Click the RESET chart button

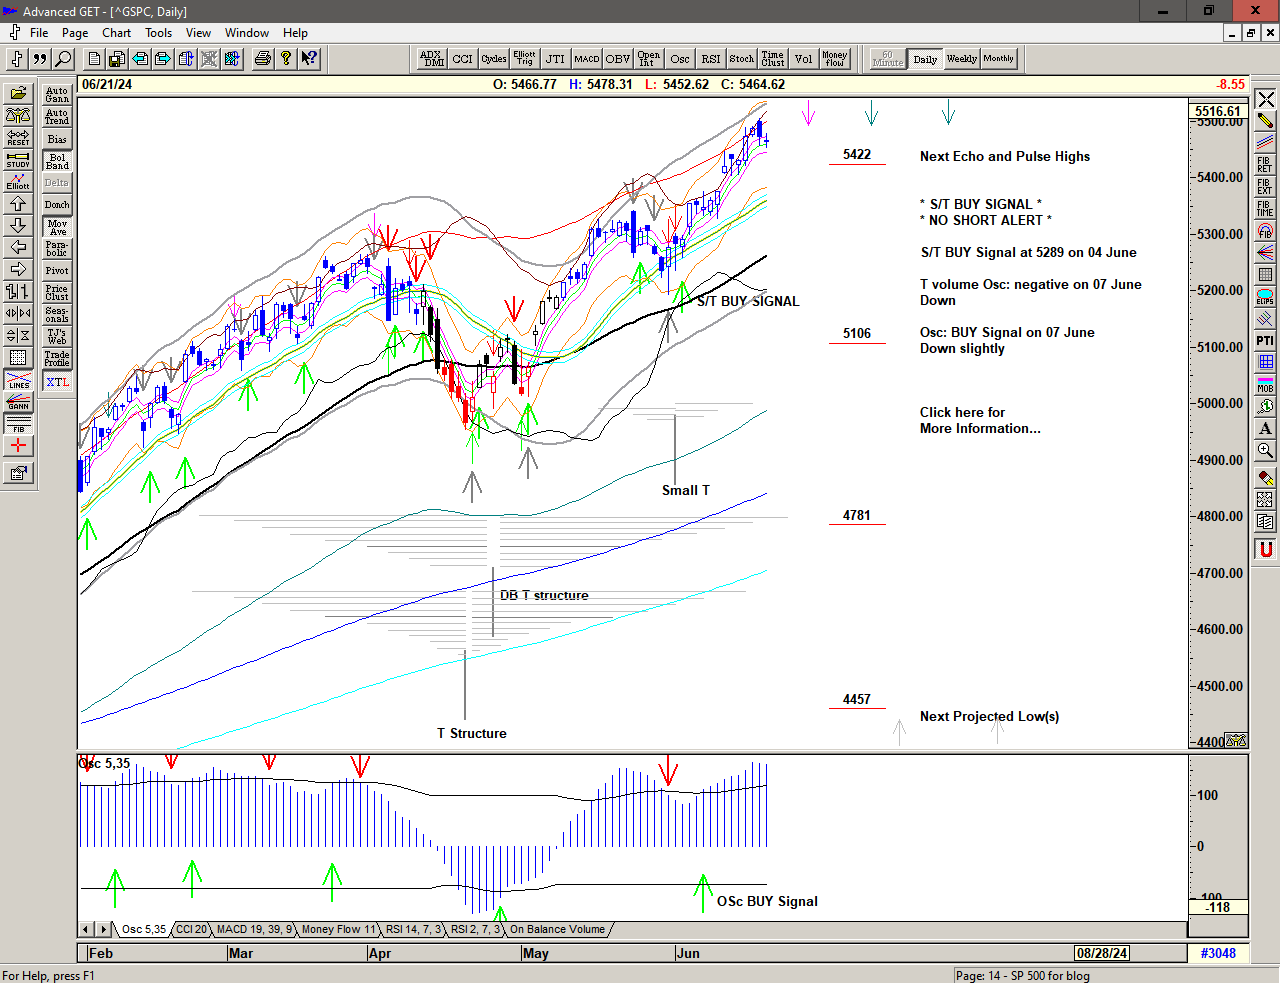click(x=18, y=137)
